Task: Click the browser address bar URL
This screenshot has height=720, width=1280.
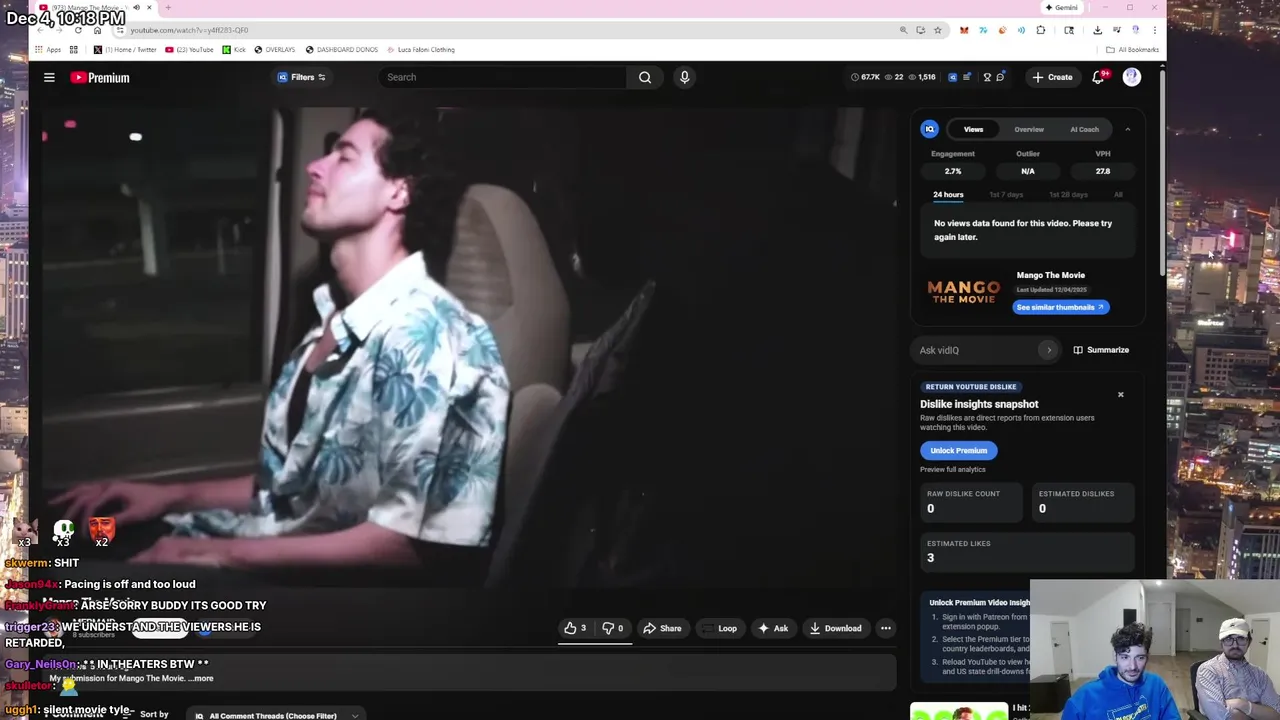Action: (x=189, y=30)
